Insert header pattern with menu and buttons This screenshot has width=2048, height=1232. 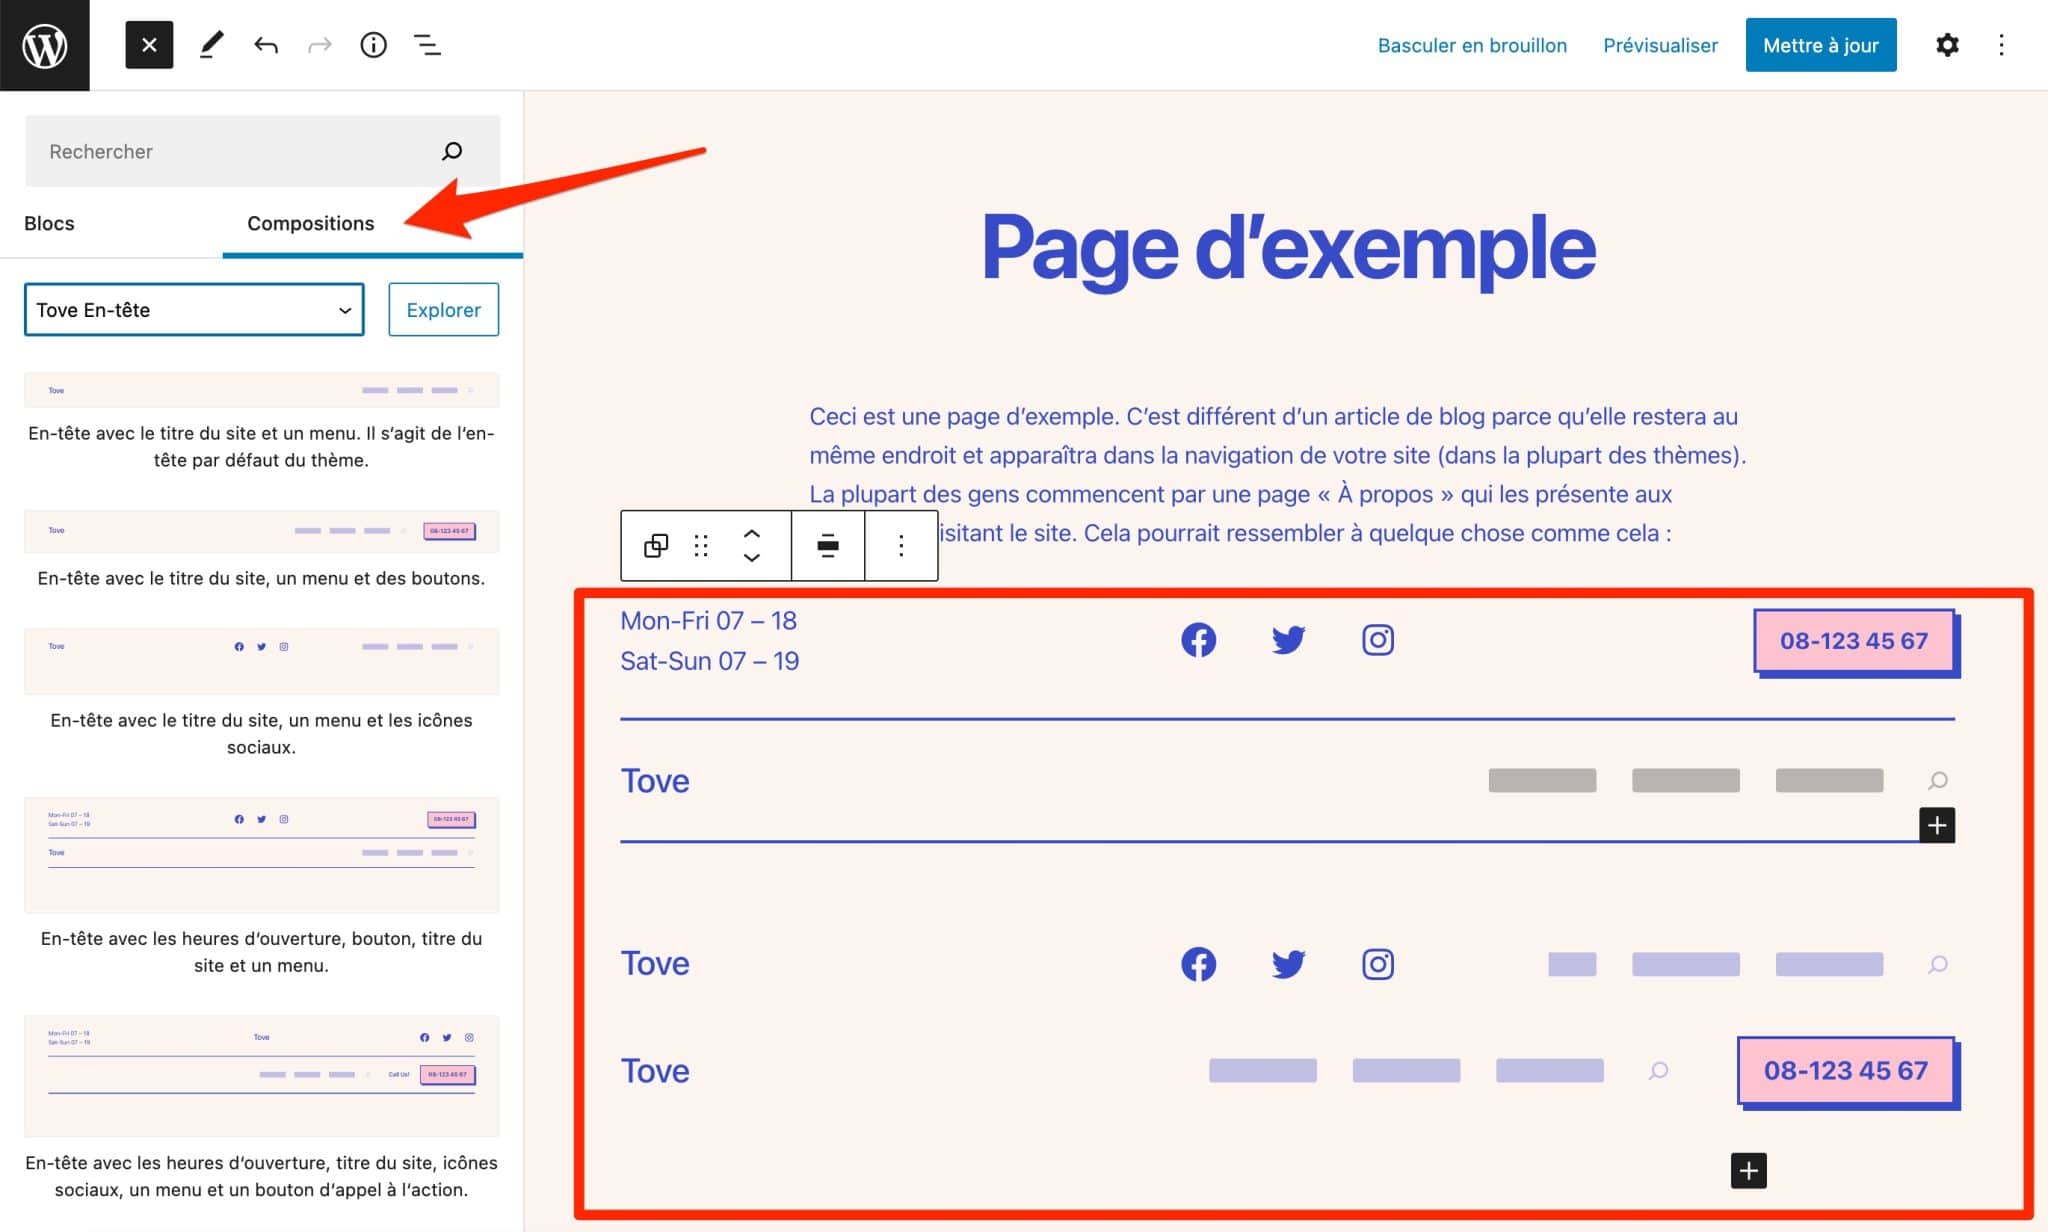(262, 531)
